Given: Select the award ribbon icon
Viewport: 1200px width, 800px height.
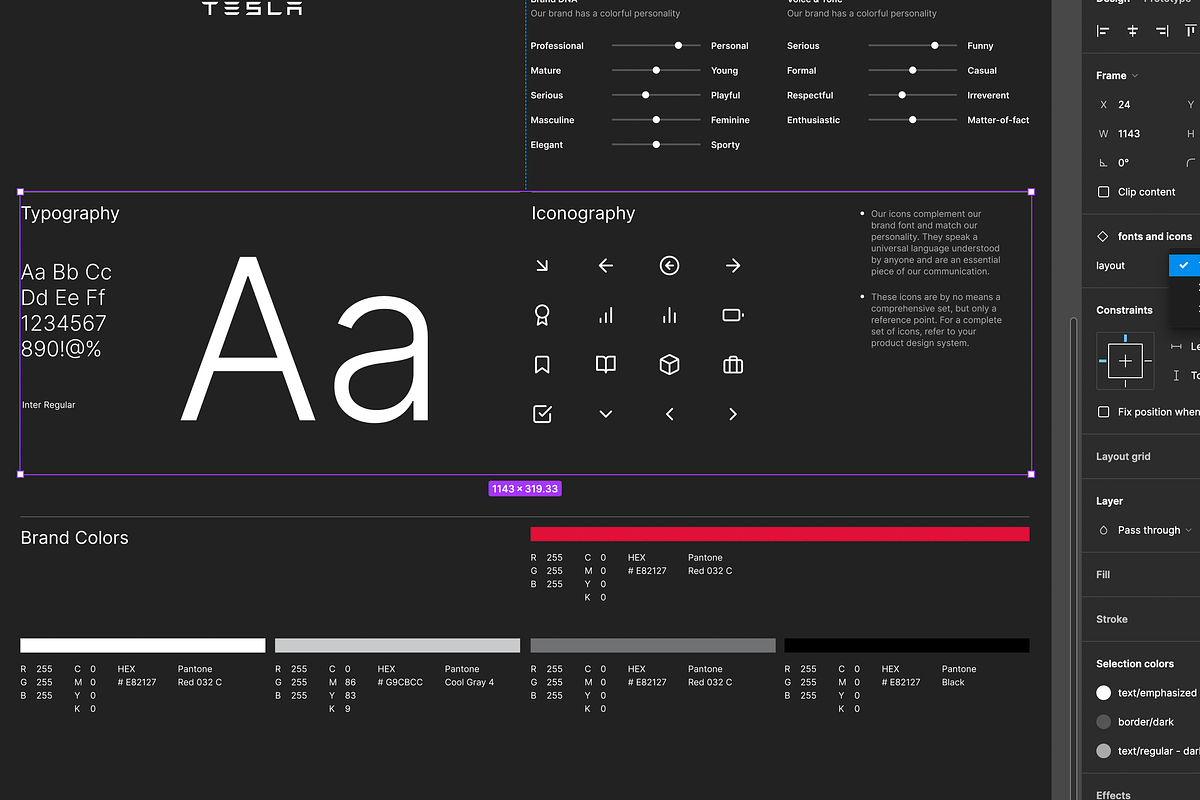Looking at the screenshot, I should pos(542,315).
